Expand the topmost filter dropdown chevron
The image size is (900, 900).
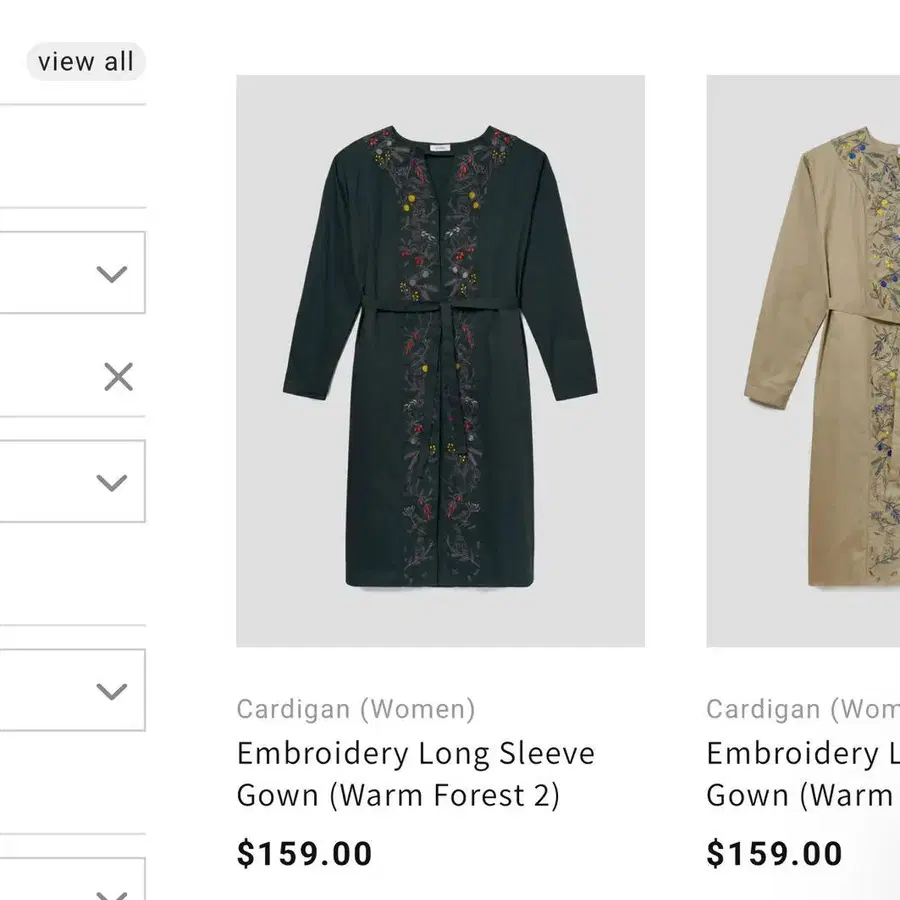coord(112,274)
